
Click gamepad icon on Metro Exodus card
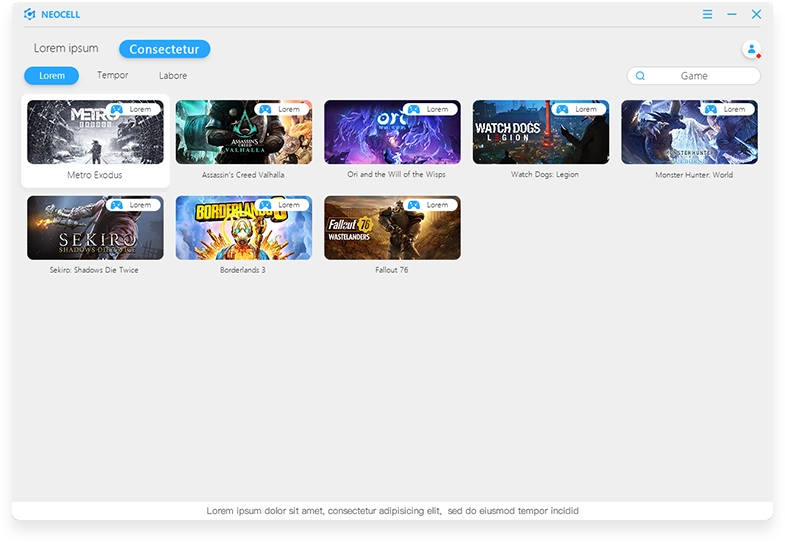tap(117, 109)
